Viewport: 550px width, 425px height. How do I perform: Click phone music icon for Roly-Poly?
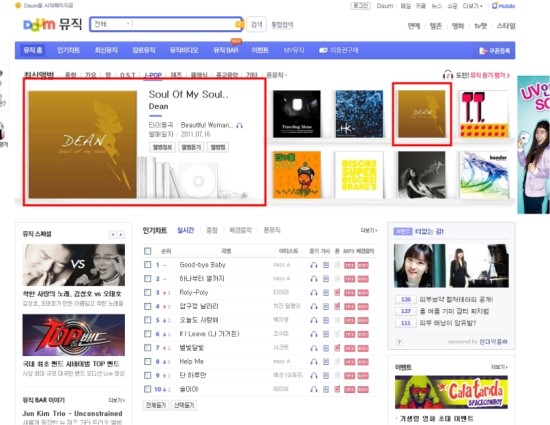(337, 292)
